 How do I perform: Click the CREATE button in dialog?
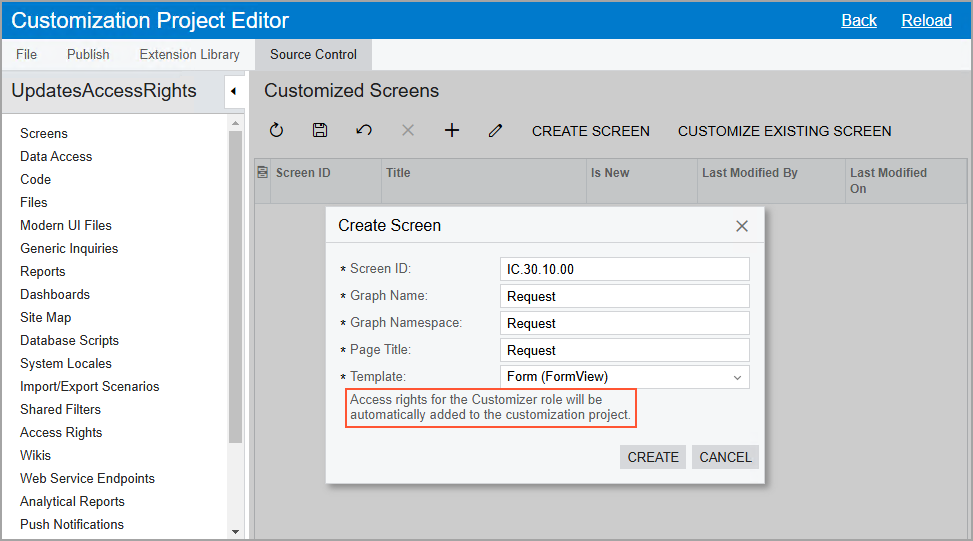653,457
